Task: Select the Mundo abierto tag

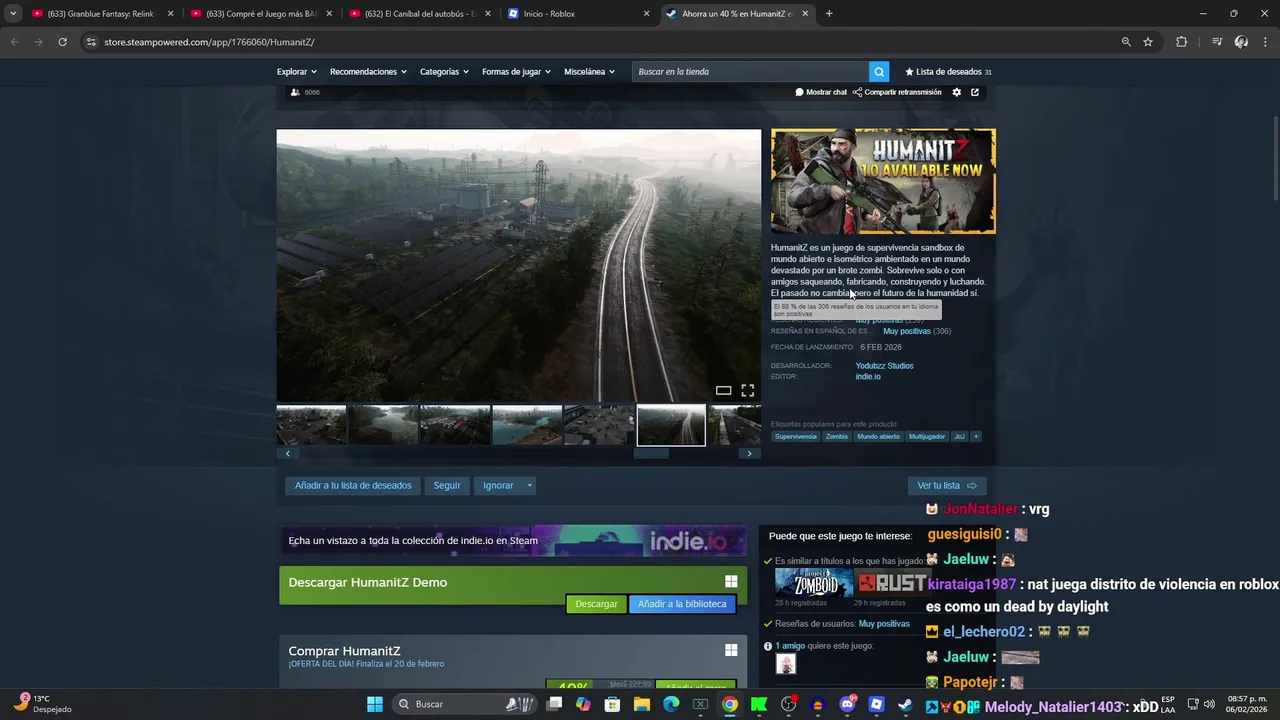Action: point(878,436)
